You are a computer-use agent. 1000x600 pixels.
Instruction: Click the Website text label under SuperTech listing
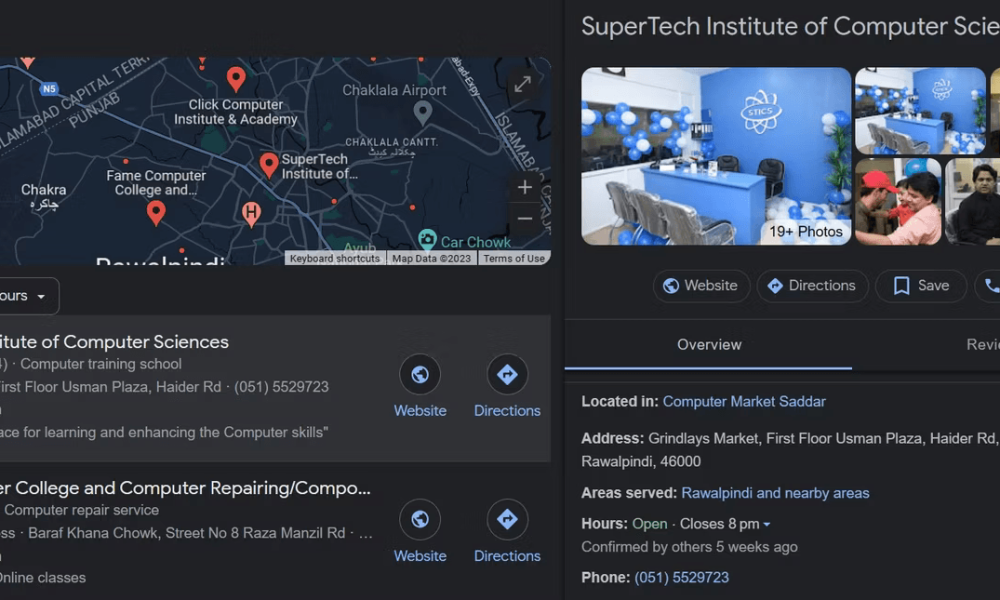[420, 411]
